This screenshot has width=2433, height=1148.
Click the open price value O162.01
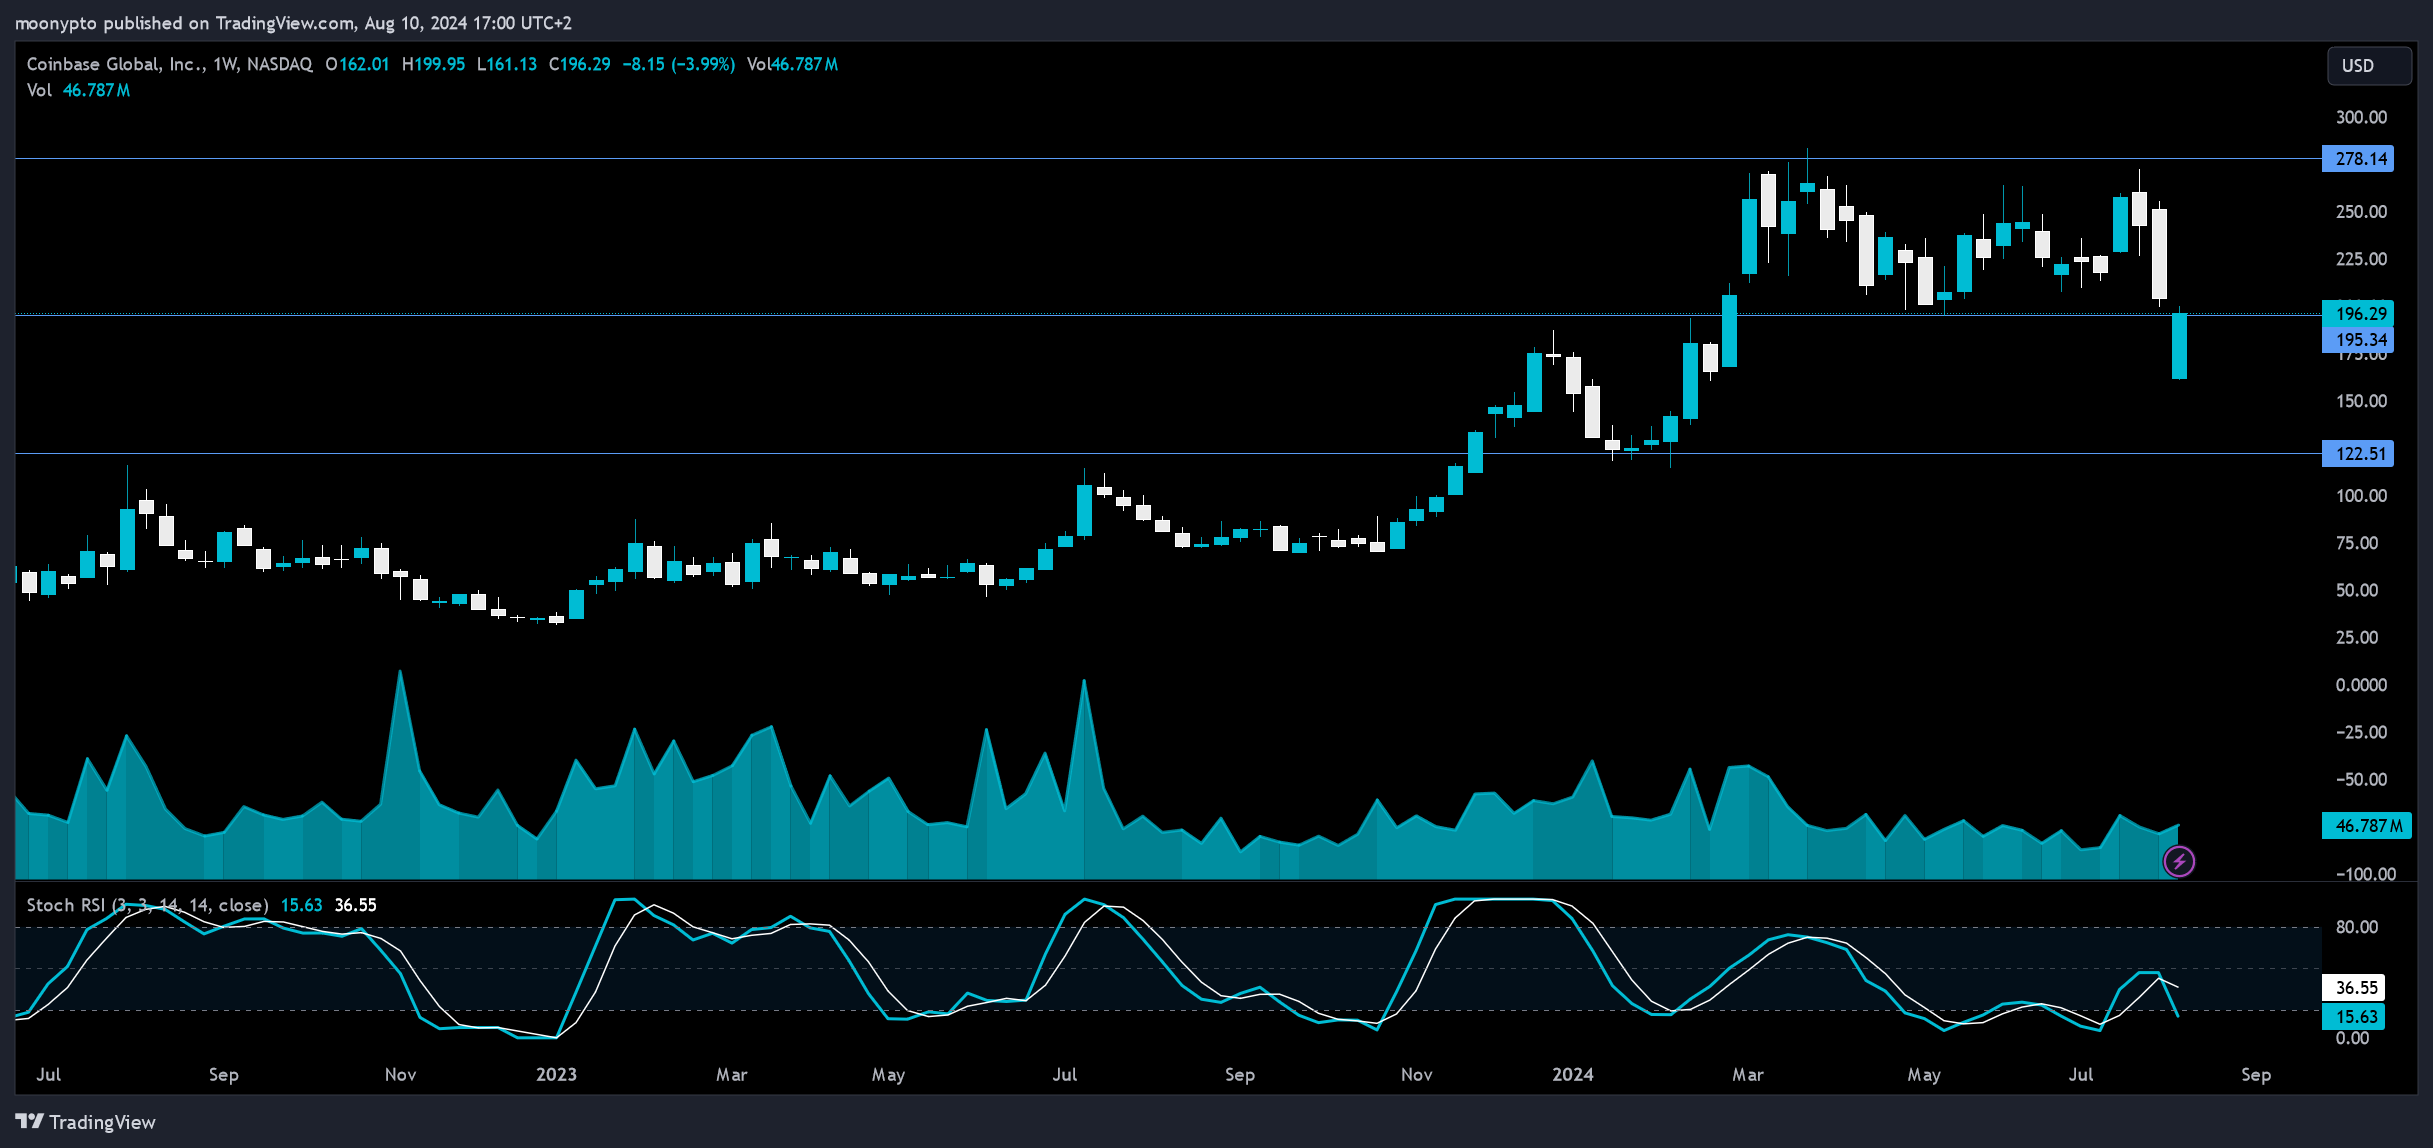(x=357, y=64)
